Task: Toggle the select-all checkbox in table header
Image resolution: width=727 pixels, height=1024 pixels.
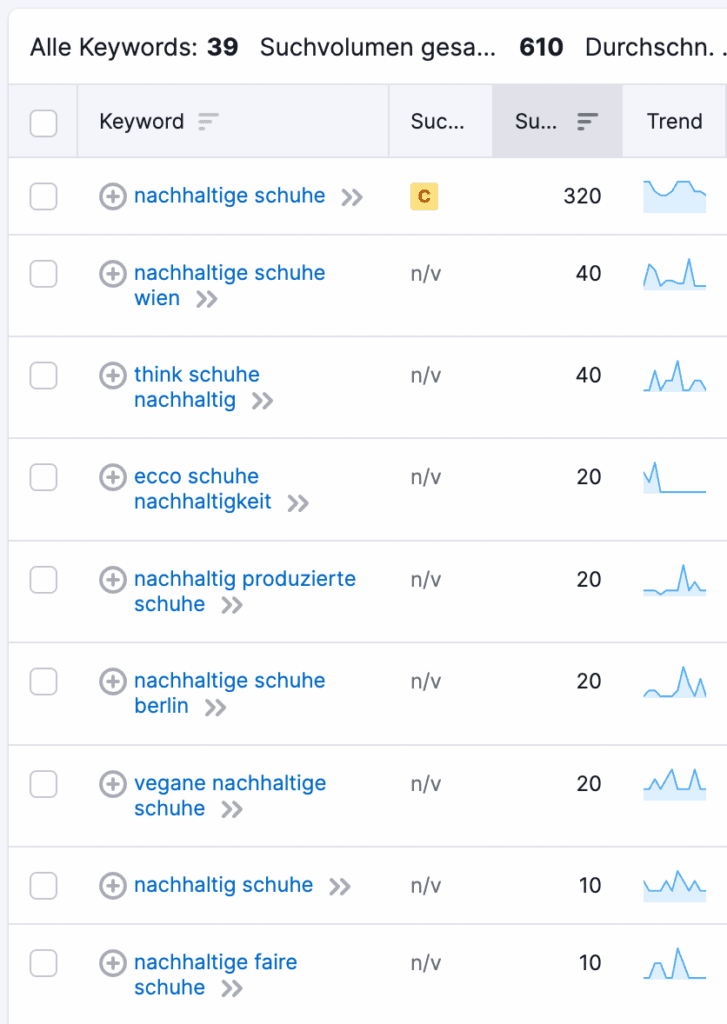Action: [43, 123]
